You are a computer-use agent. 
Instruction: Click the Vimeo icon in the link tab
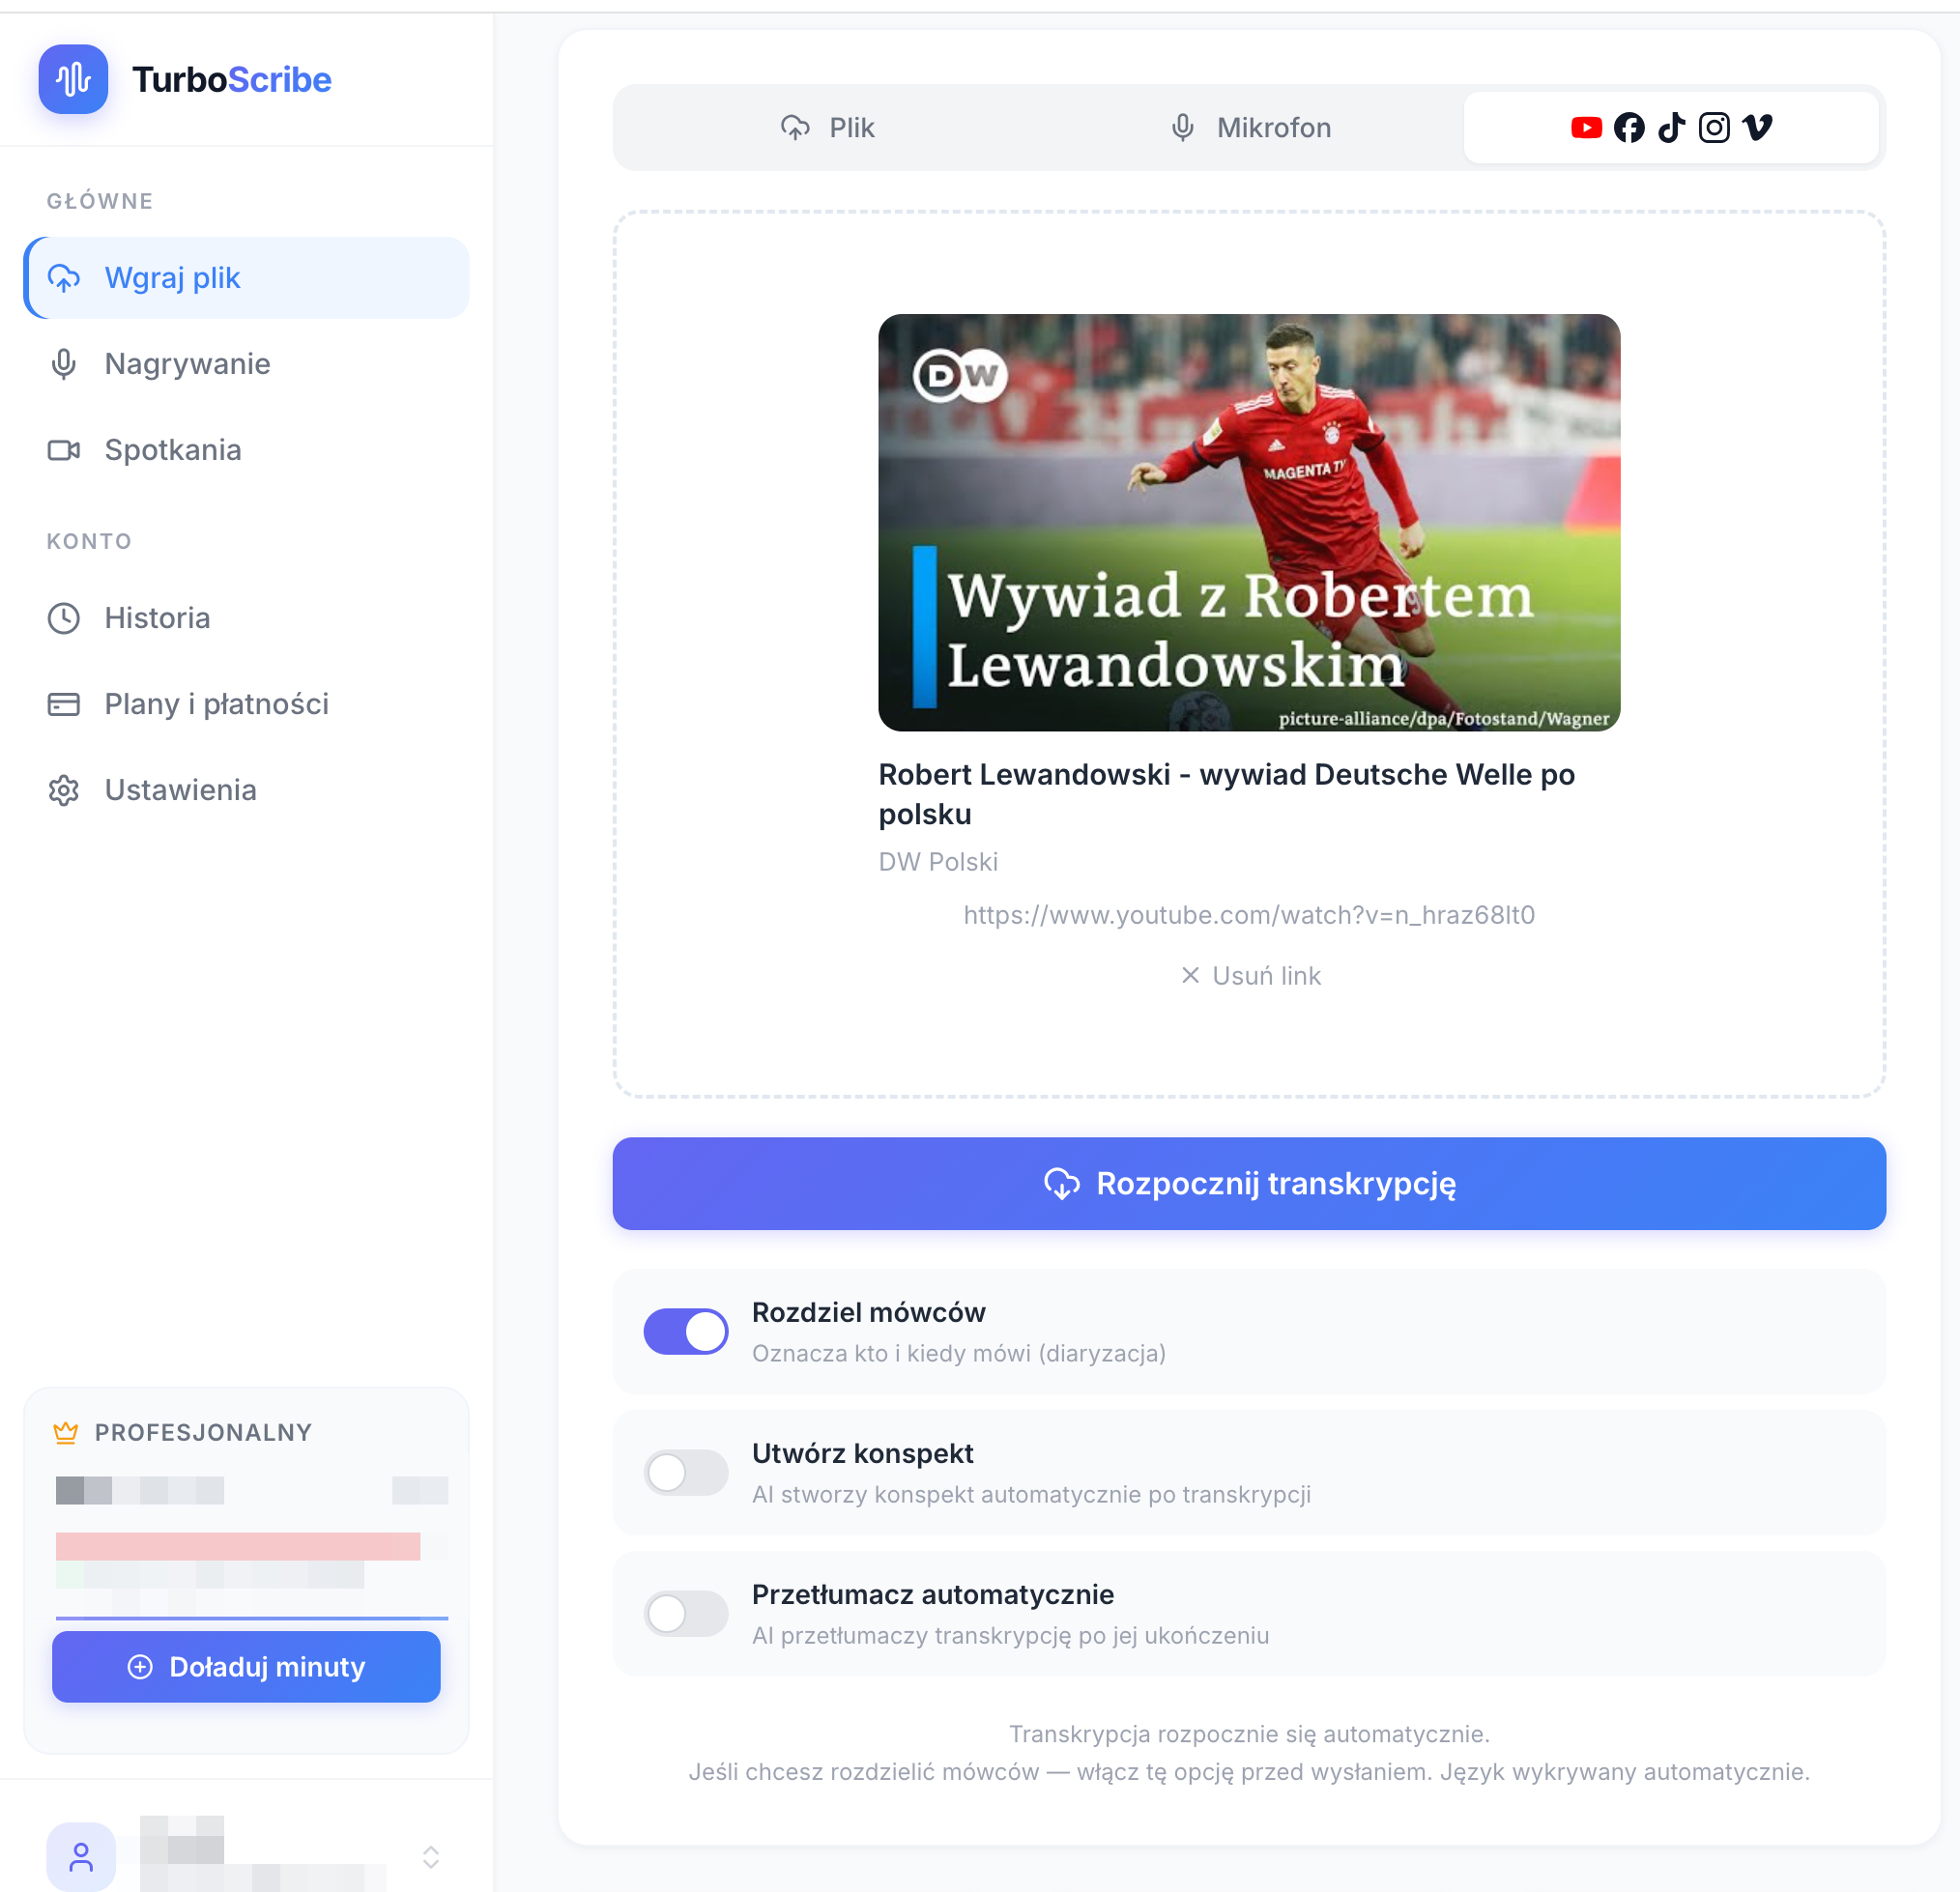pyautogui.click(x=1757, y=127)
